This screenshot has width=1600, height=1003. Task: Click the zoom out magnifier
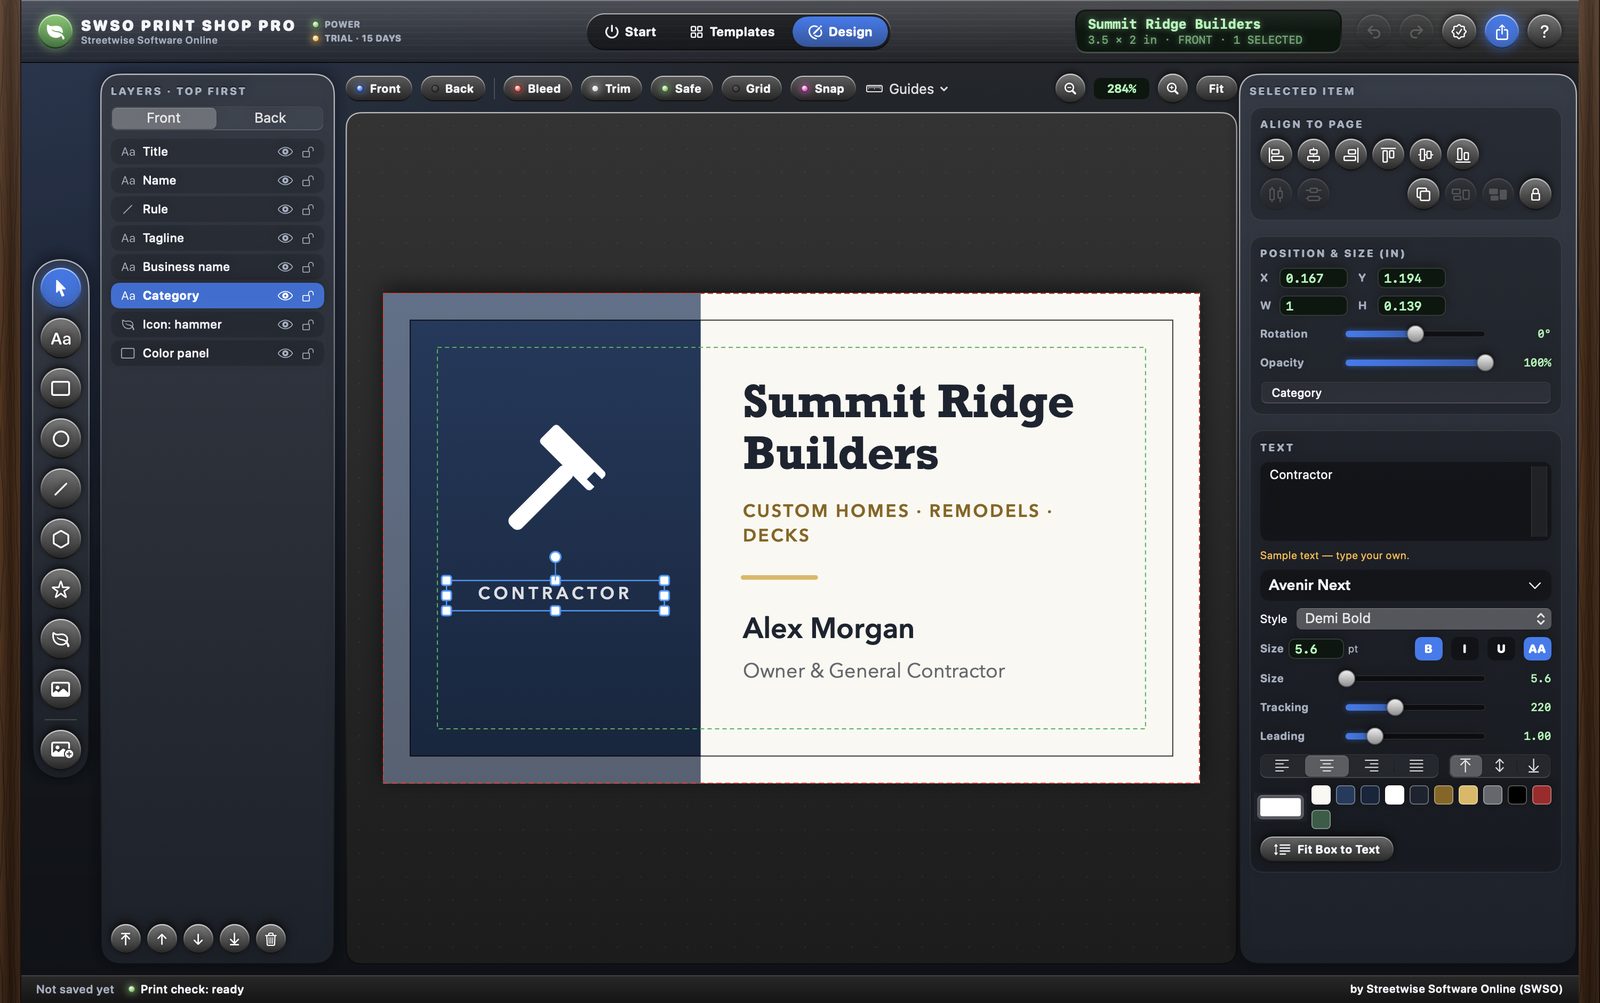1070,88
